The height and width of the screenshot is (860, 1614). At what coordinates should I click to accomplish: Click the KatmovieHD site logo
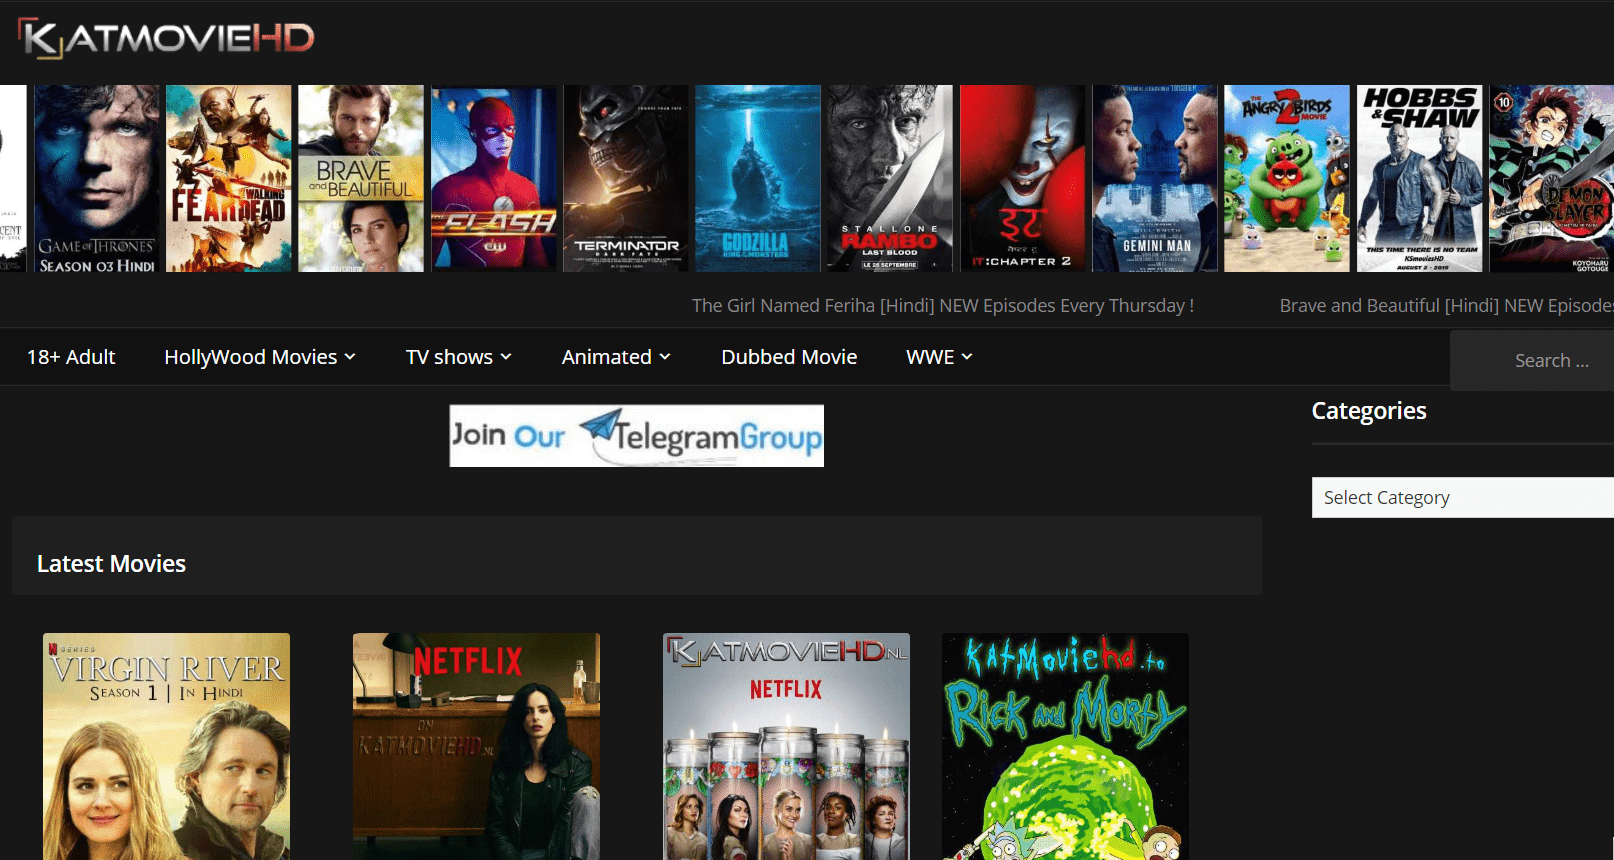(166, 38)
